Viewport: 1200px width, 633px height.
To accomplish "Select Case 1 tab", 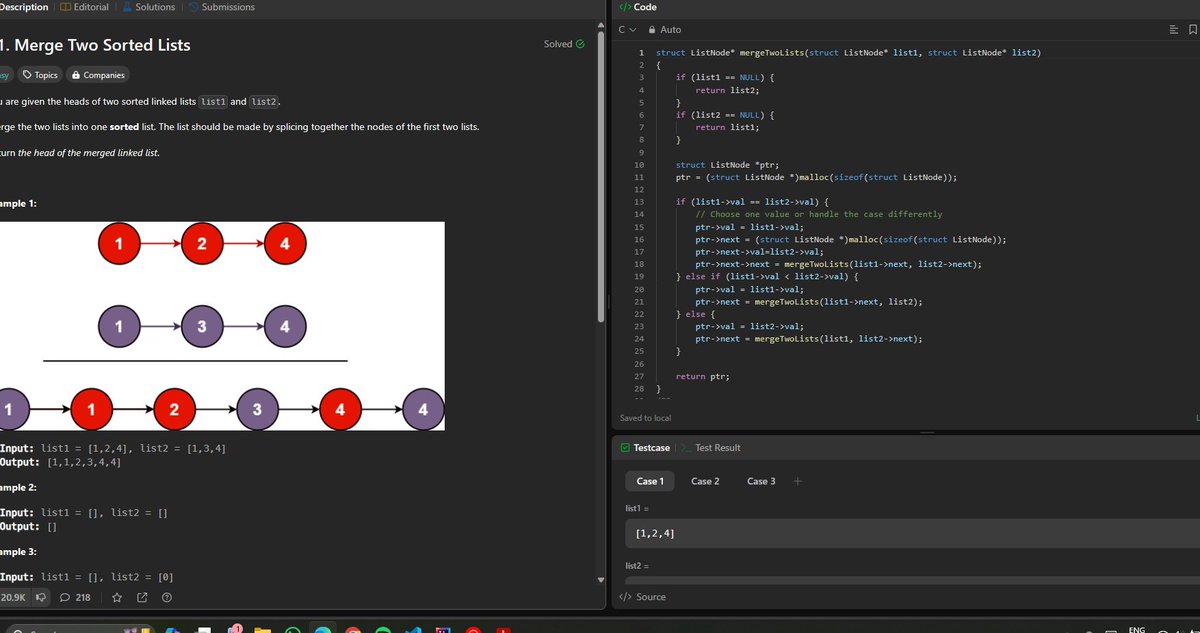I will 650,481.
